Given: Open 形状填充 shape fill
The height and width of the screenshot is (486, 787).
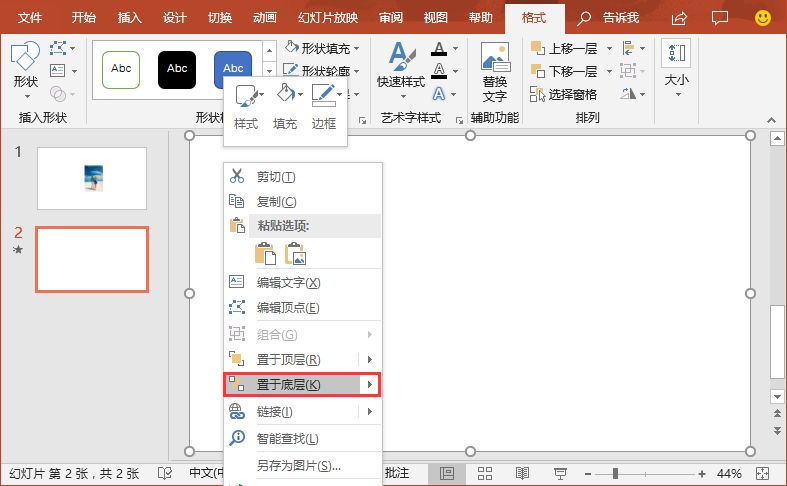Looking at the screenshot, I should 322,48.
